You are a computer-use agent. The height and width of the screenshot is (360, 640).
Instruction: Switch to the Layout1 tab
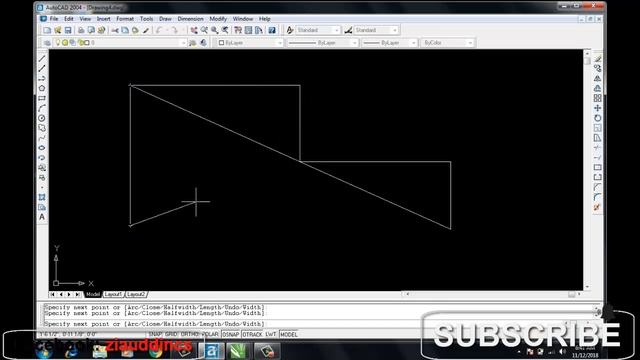click(x=113, y=294)
